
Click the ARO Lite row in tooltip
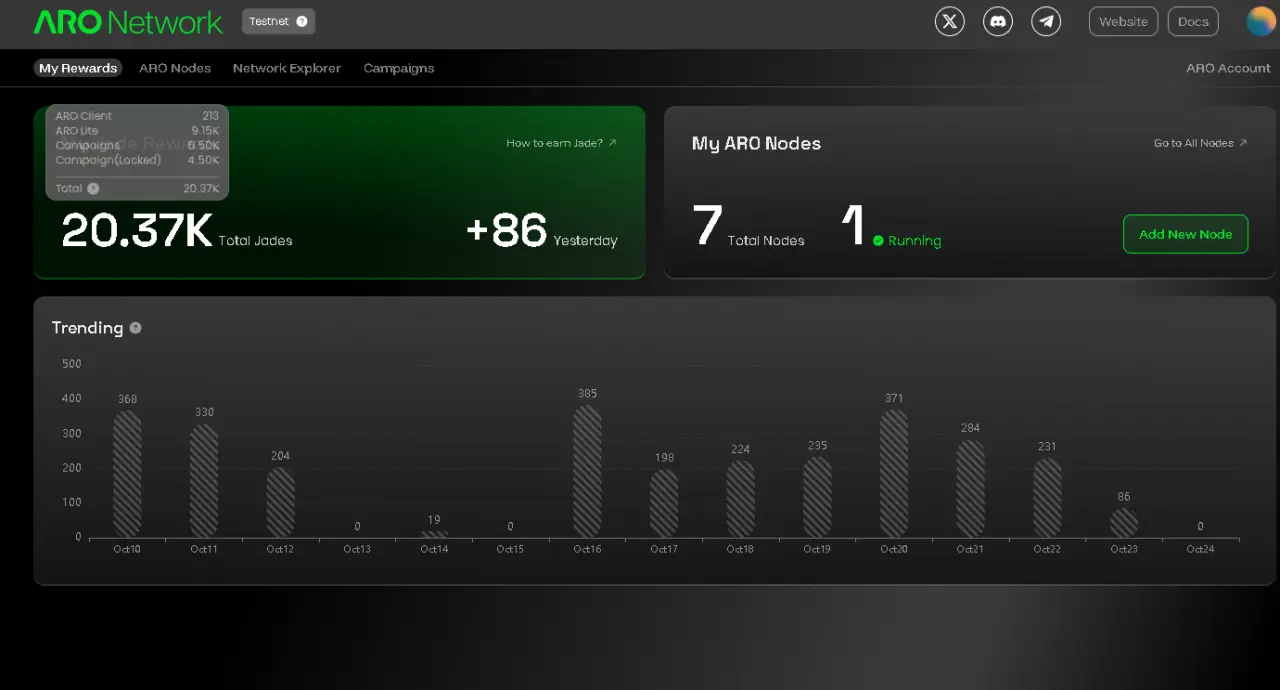137,131
